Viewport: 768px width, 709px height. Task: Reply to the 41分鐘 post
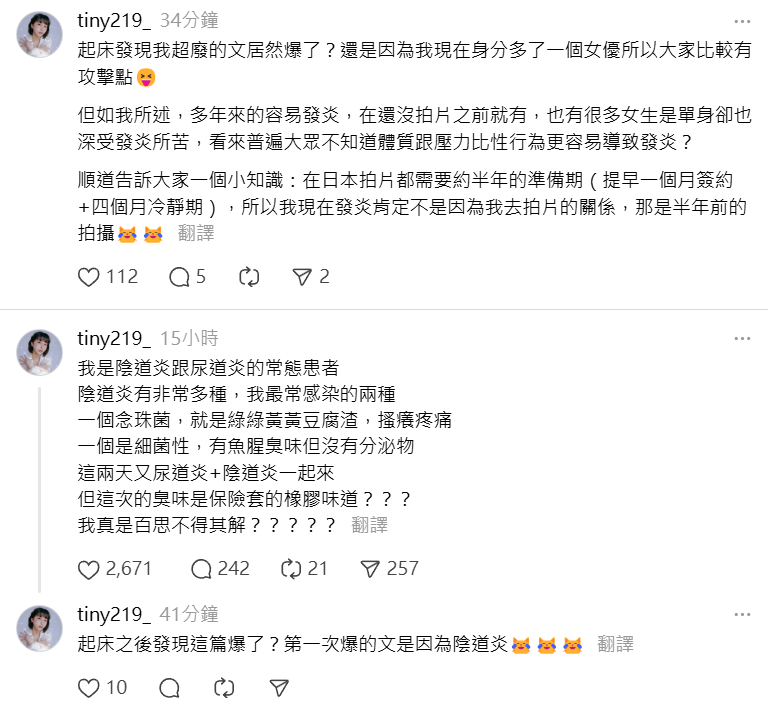click(x=169, y=688)
